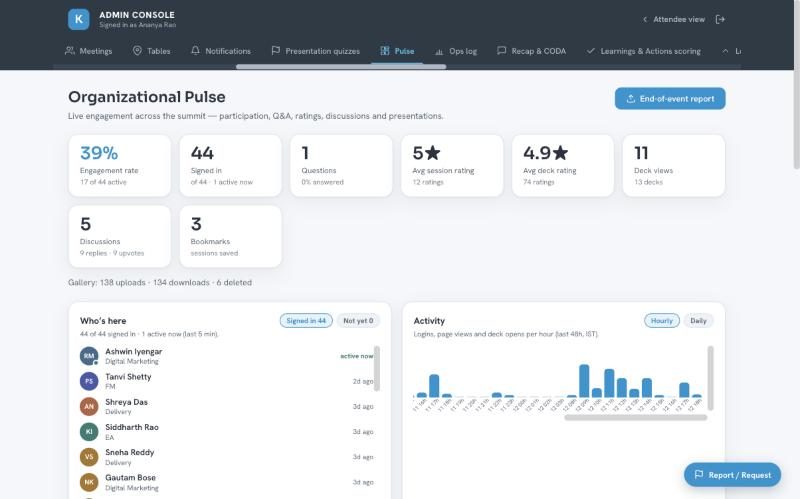Click the K app logo icon

coord(79,19)
